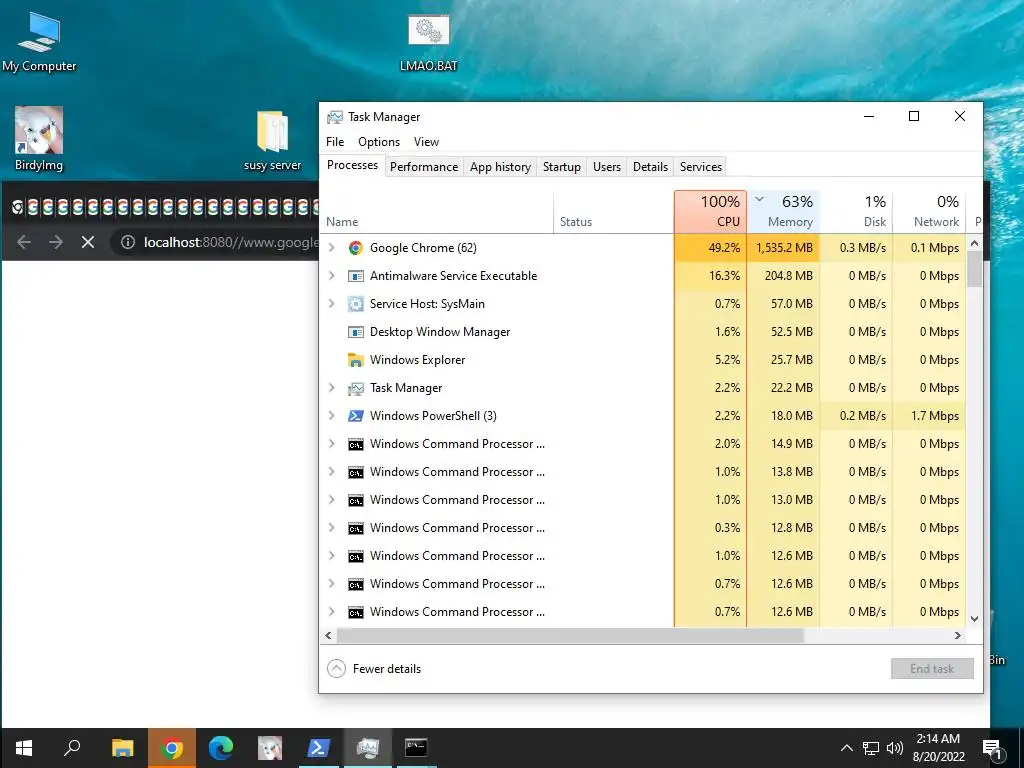Open My Computer desktop icon

(x=39, y=41)
